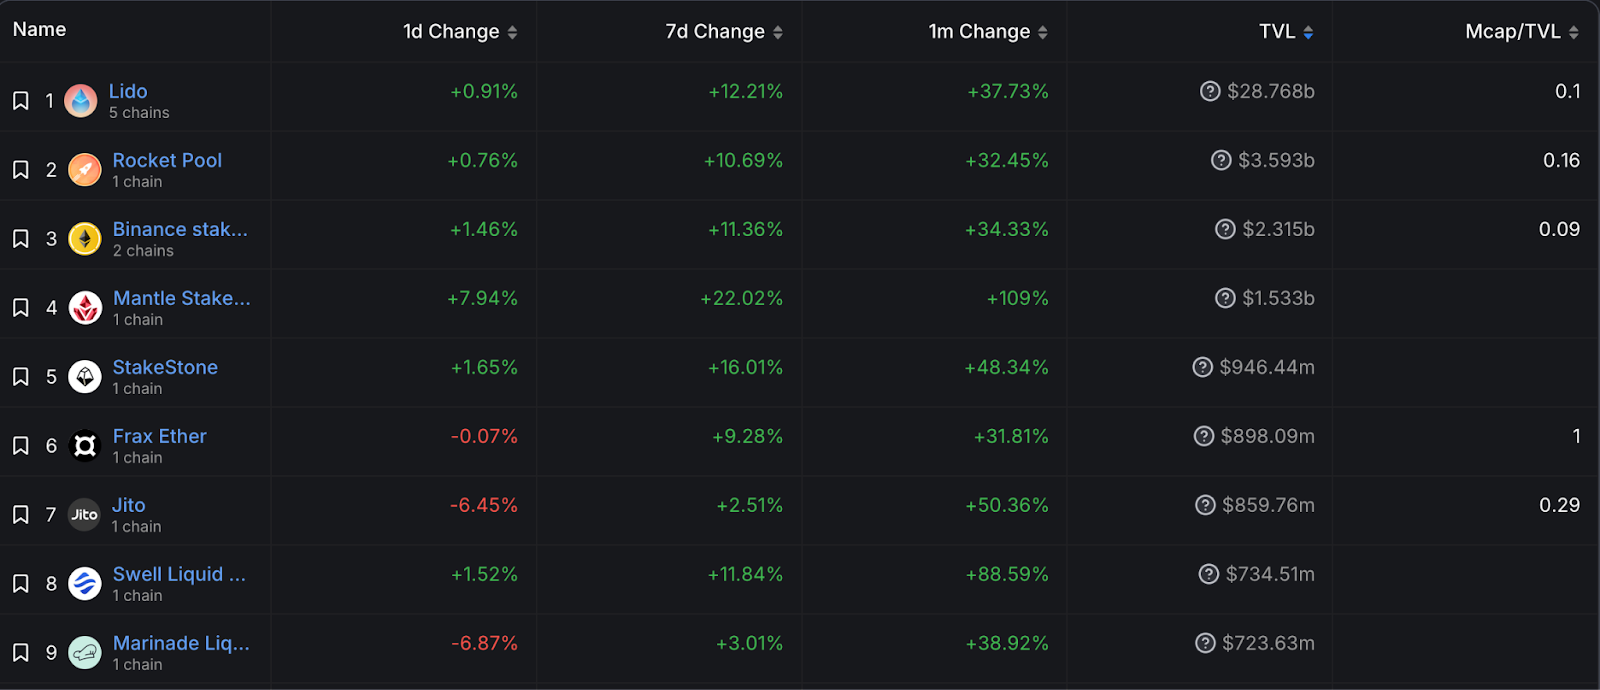Screen dimensions: 1600x690
Task: Click the Swell Liquid Staking logo
Action: pos(85,584)
